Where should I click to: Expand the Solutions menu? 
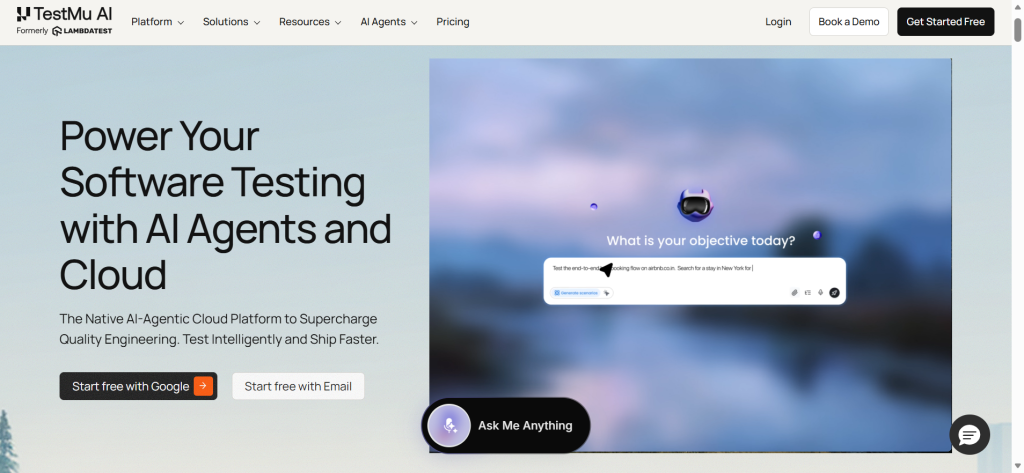231,22
